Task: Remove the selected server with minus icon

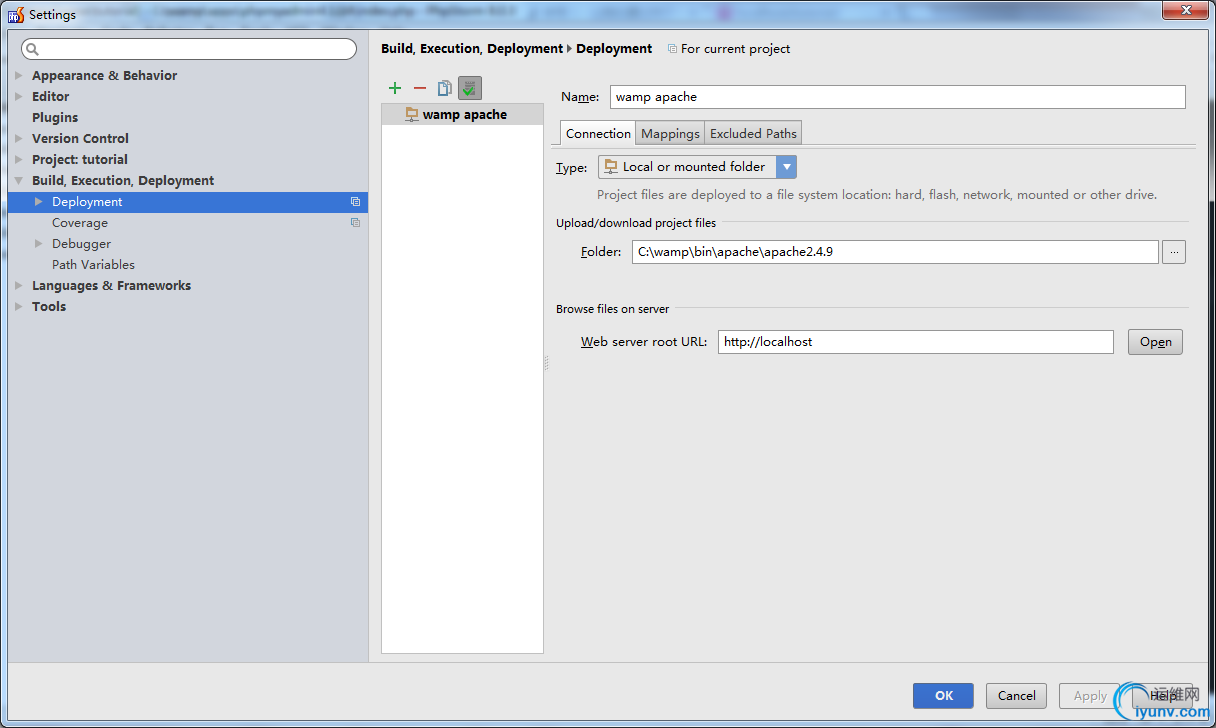Action: (420, 88)
